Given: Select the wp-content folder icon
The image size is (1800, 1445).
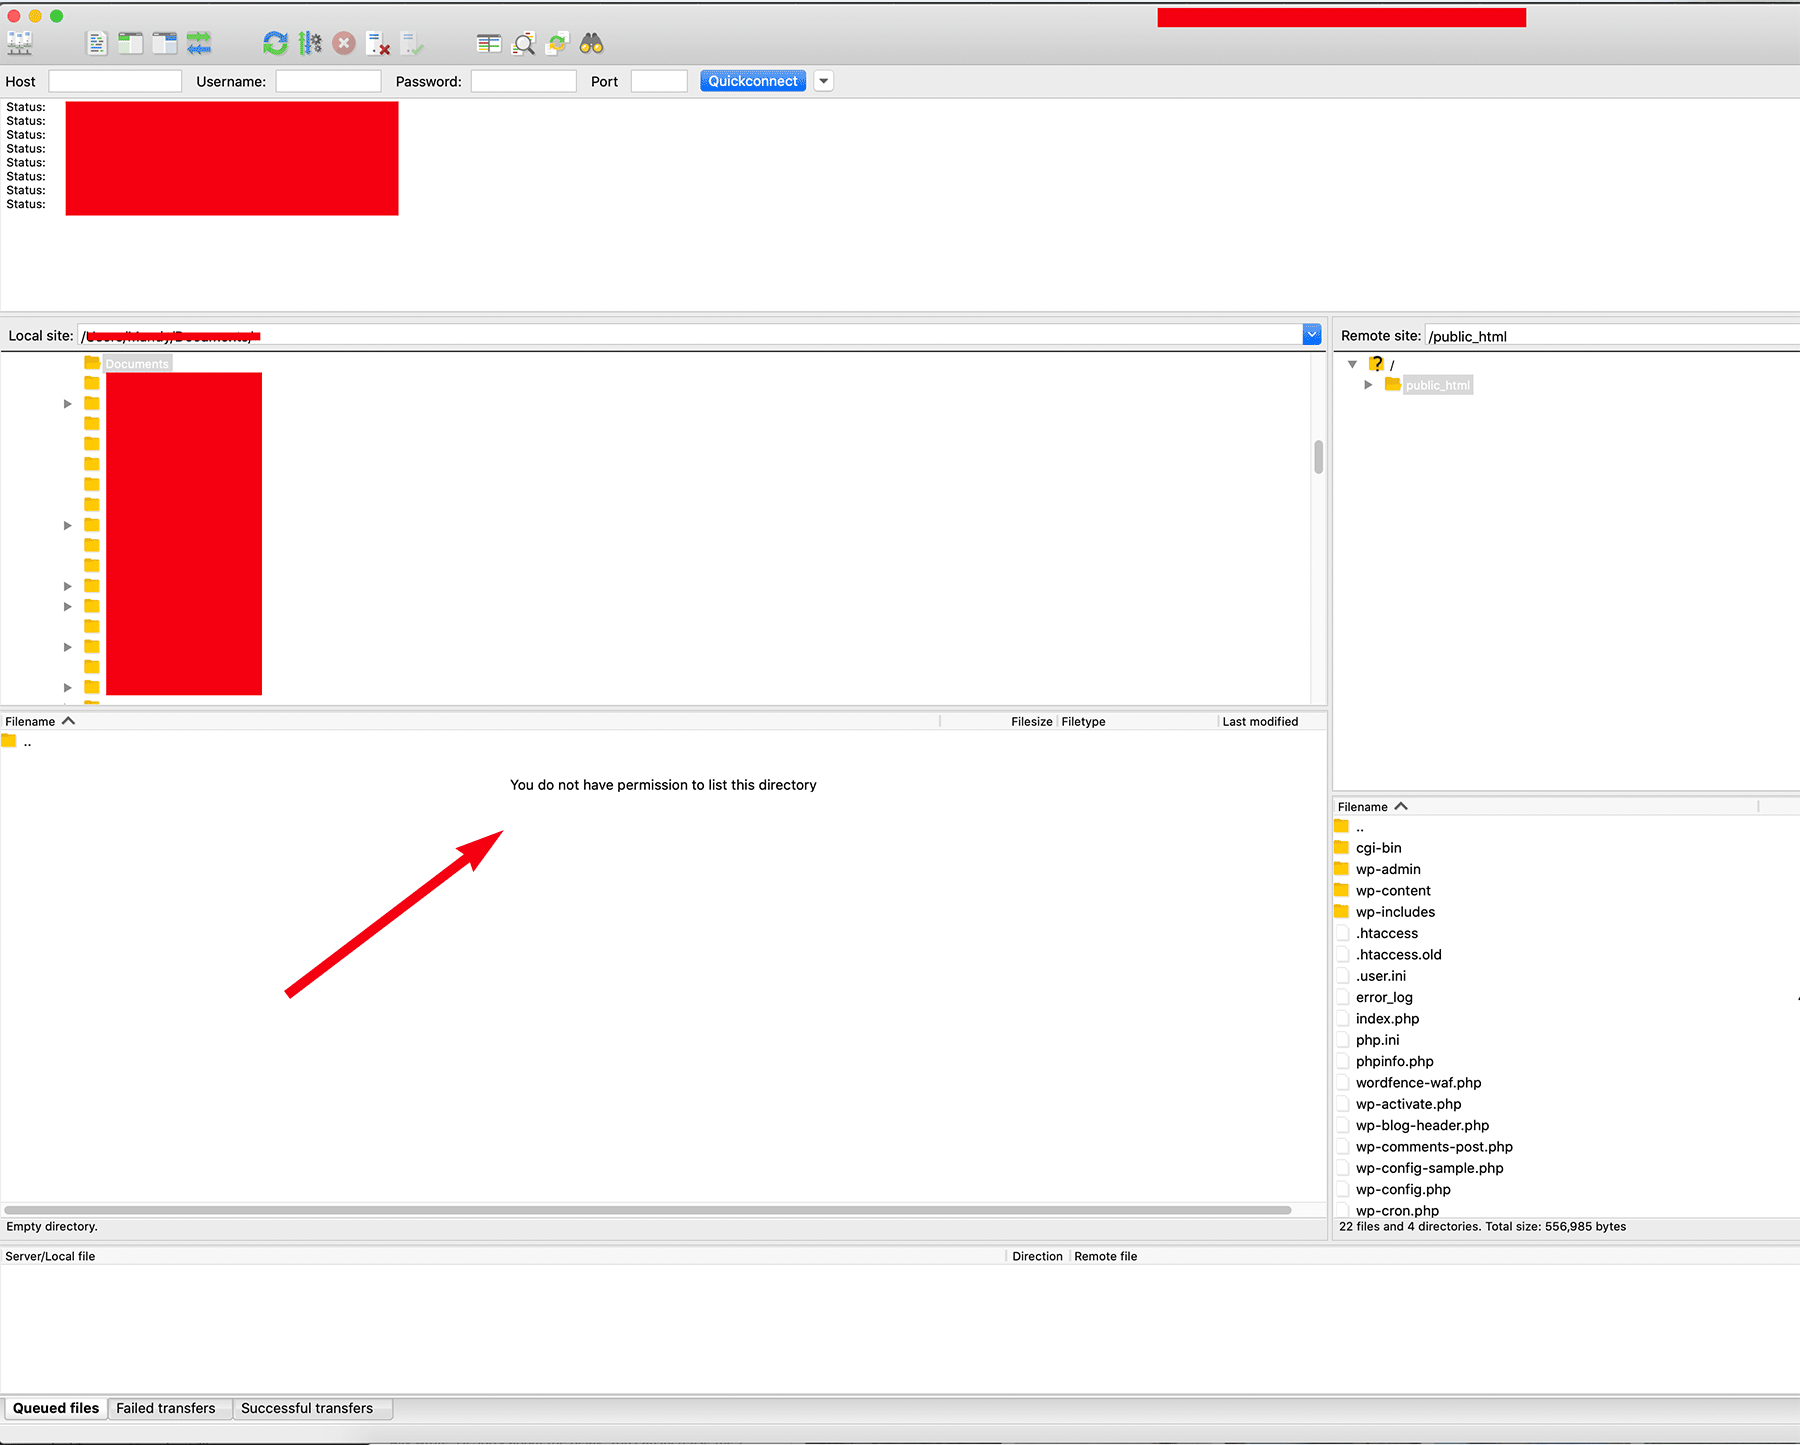Looking at the screenshot, I should 1342,890.
